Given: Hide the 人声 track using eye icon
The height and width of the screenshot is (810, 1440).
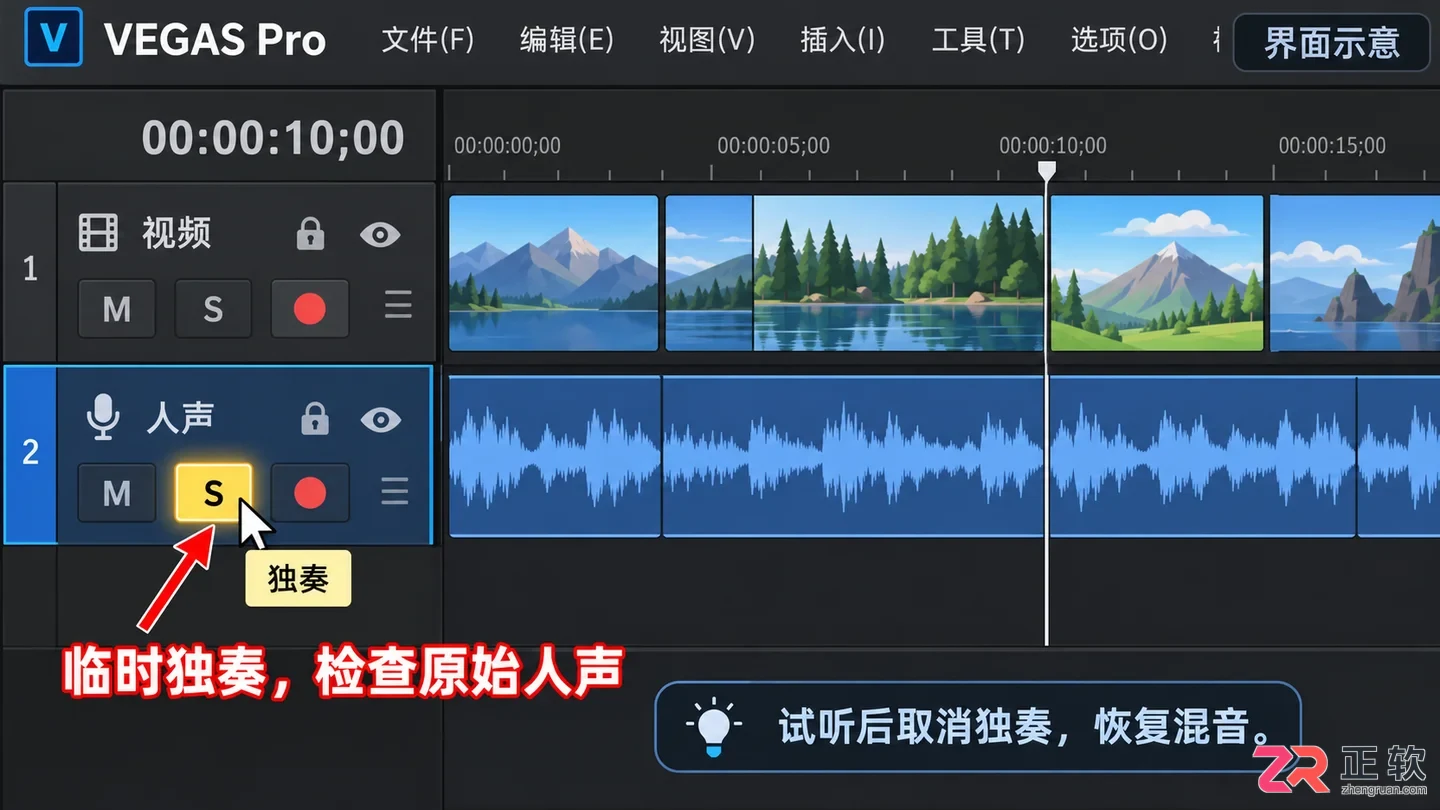Looking at the screenshot, I should [380, 419].
